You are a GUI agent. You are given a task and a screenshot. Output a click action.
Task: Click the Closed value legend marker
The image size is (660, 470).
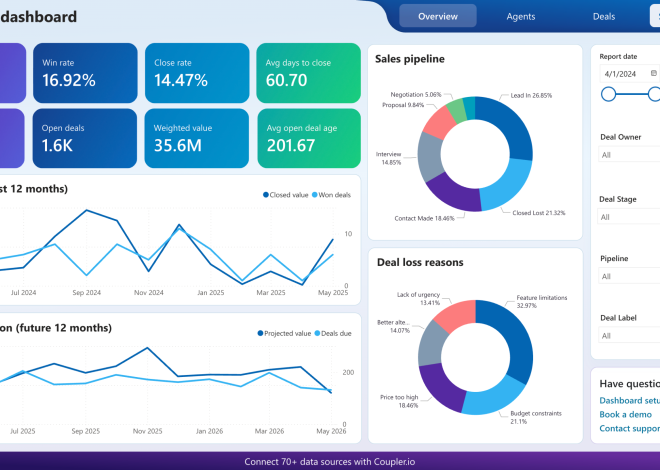coord(266,195)
